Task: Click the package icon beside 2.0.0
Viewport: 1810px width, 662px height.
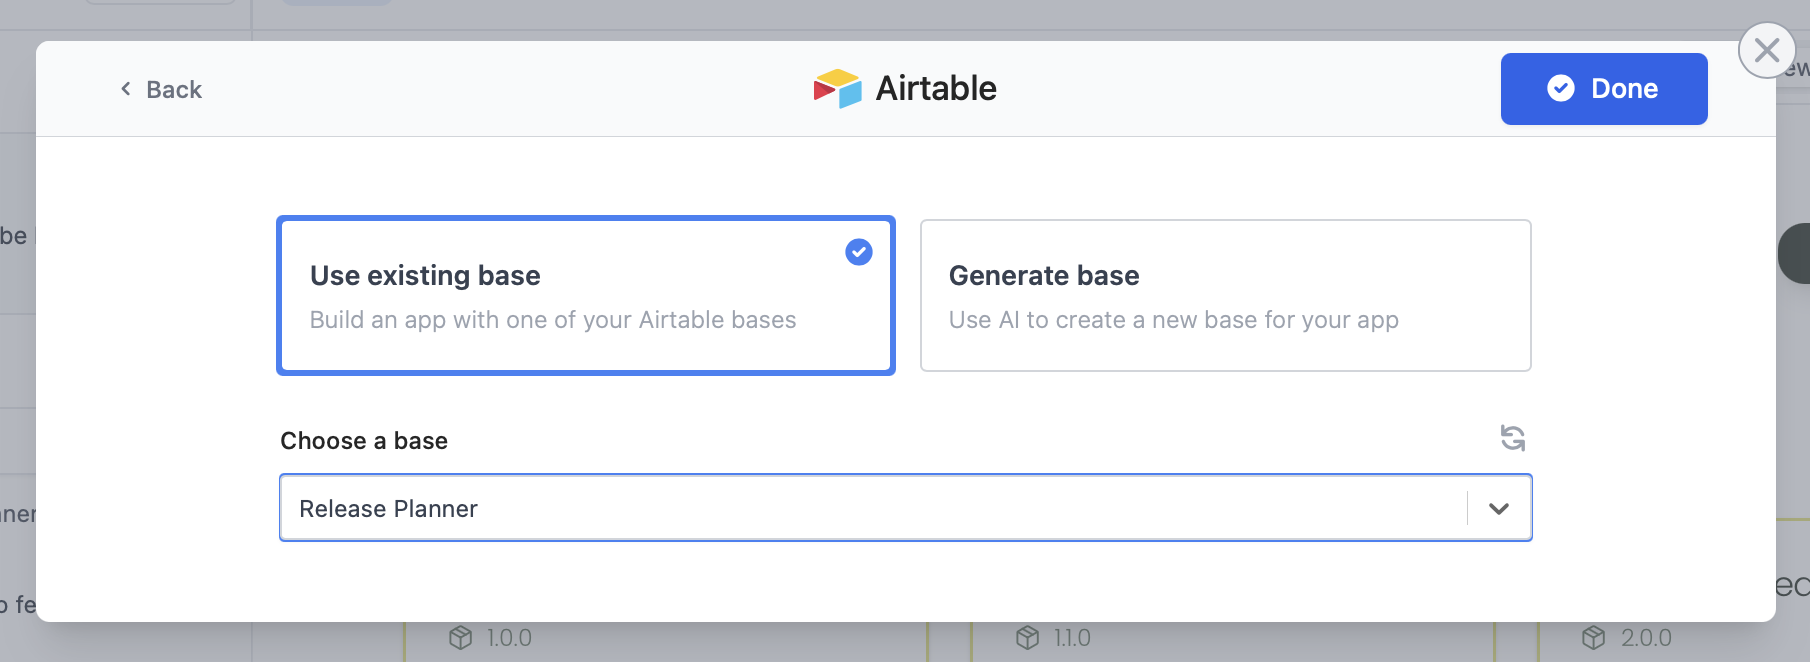Action: click(1594, 637)
